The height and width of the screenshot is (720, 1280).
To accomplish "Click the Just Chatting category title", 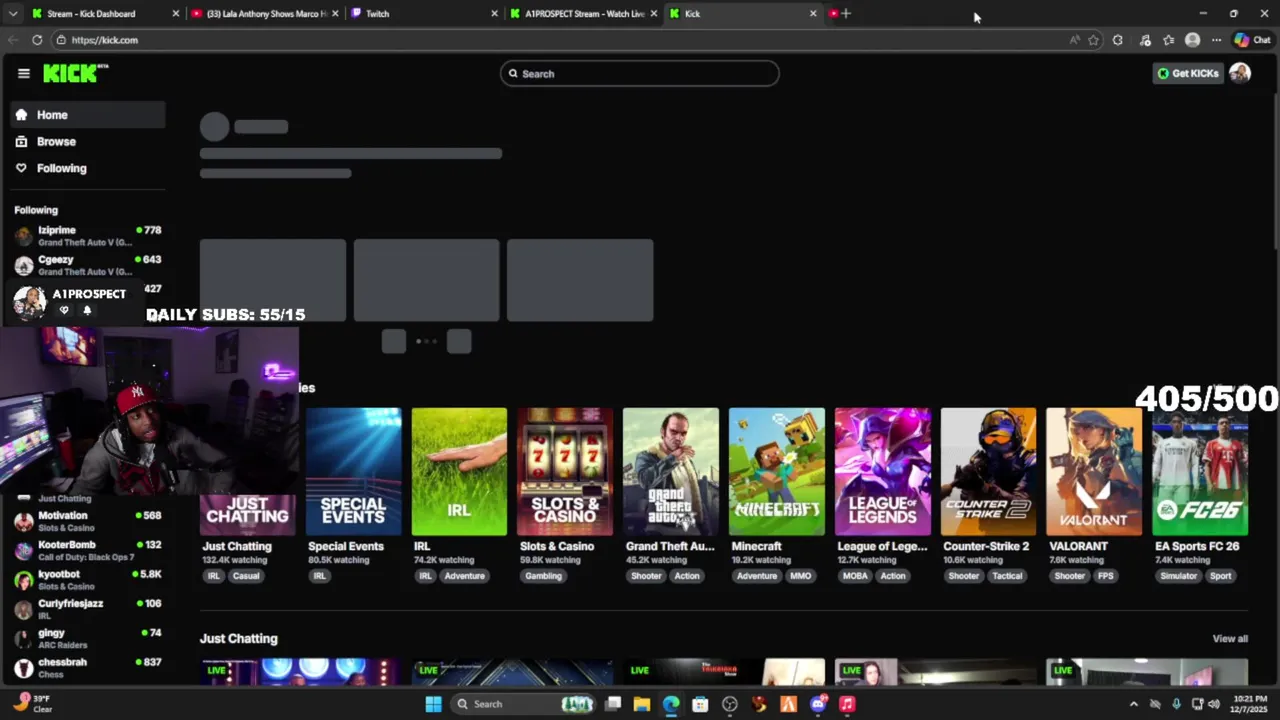I will click(x=237, y=546).
